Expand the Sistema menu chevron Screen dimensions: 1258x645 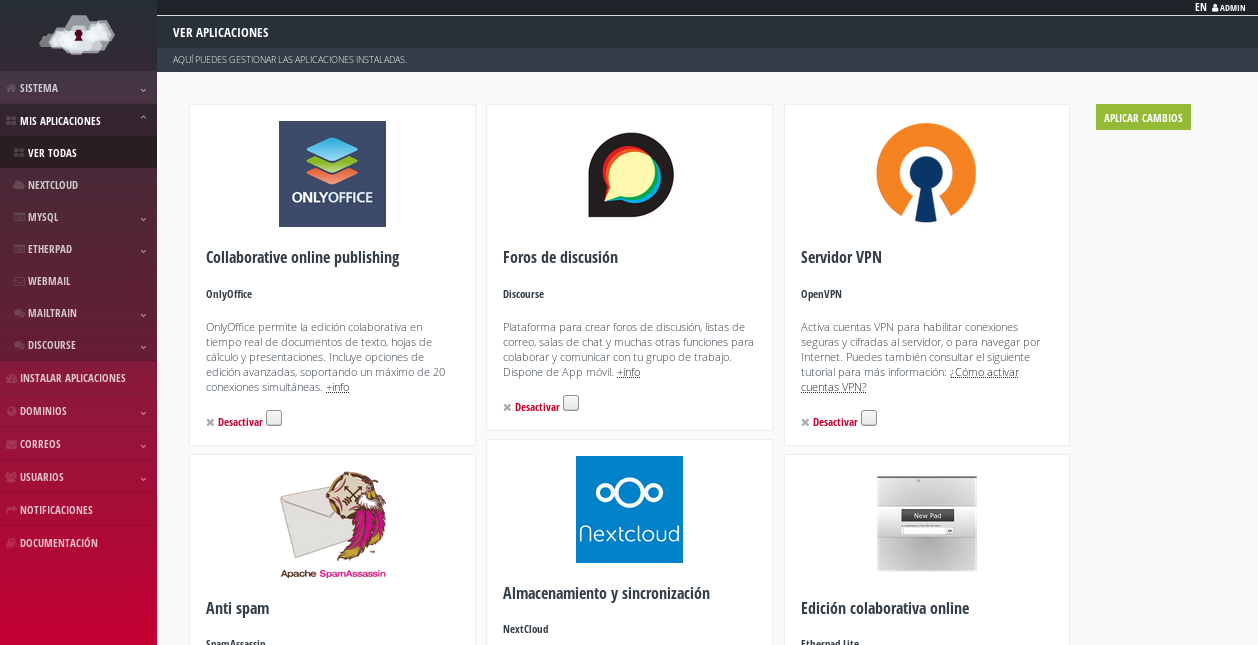143,89
